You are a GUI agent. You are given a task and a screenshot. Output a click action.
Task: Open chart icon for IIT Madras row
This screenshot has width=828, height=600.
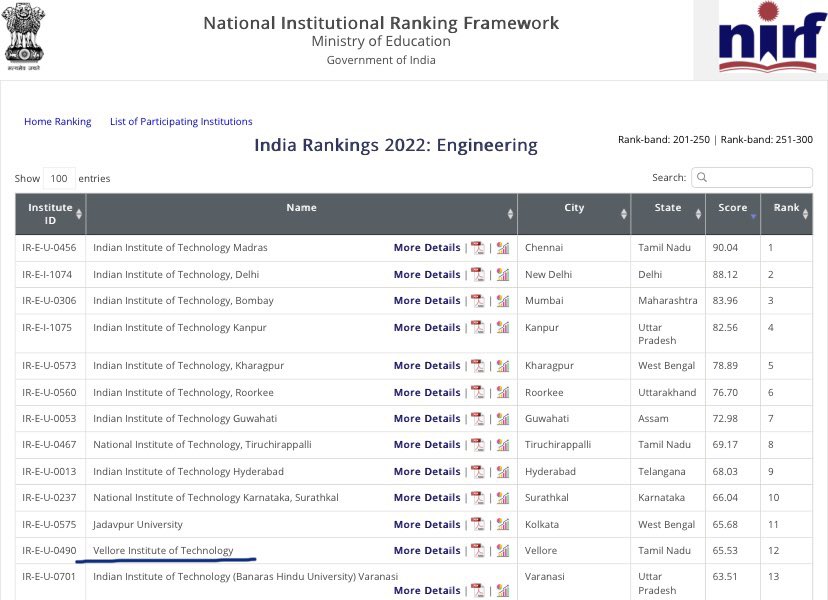tap(503, 248)
